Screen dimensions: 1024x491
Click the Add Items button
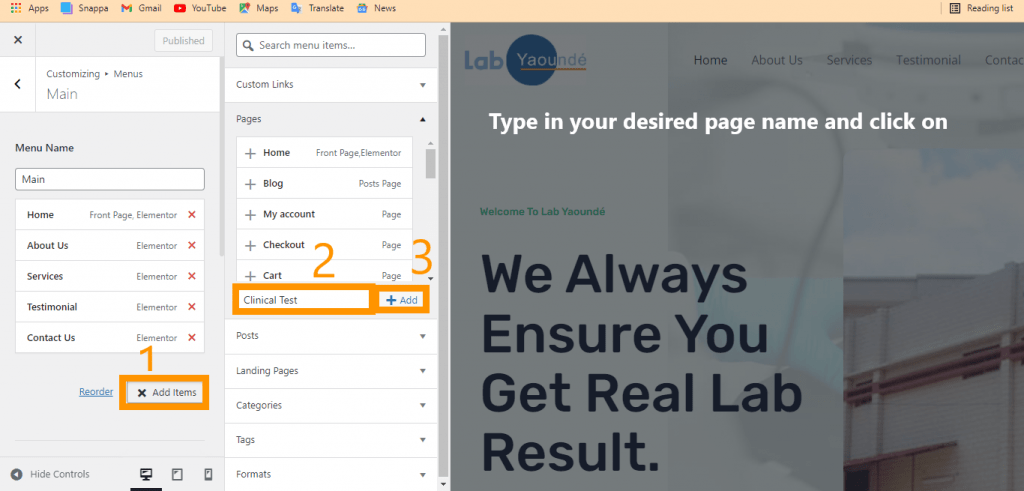coord(166,392)
